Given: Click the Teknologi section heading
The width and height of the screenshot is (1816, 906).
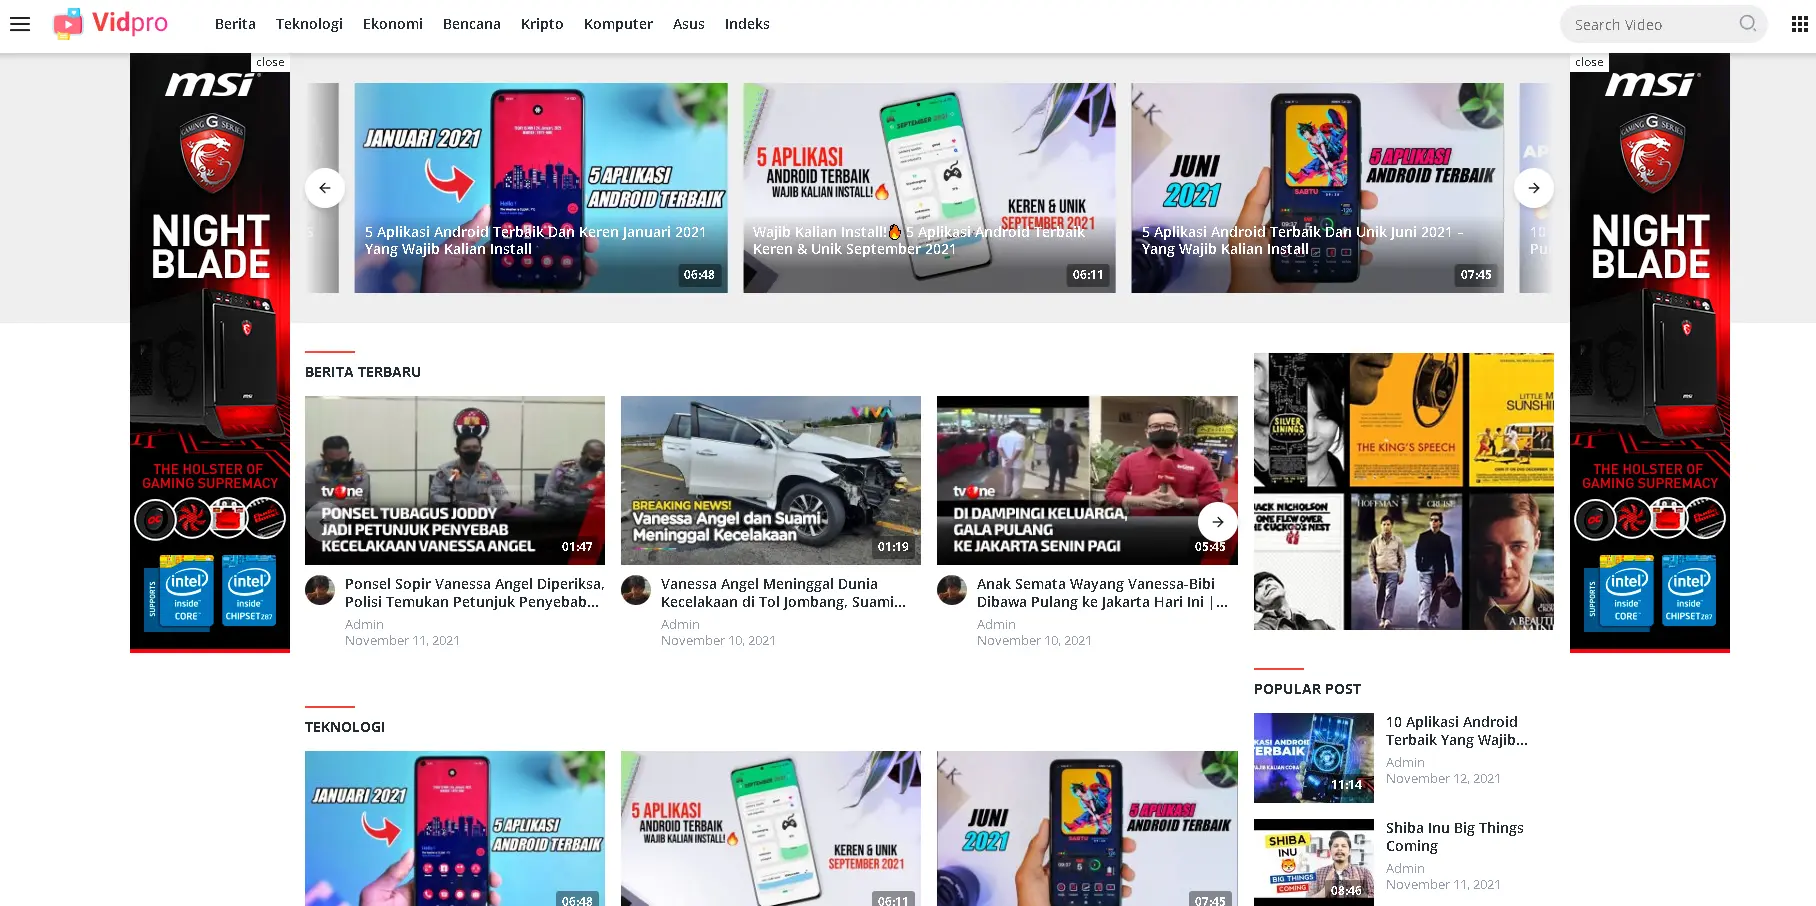Looking at the screenshot, I should point(345,727).
